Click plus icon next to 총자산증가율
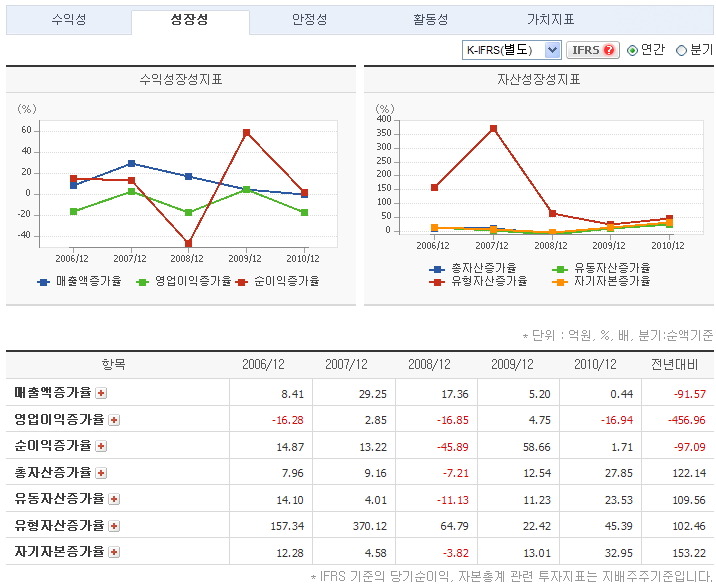 coord(101,472)
